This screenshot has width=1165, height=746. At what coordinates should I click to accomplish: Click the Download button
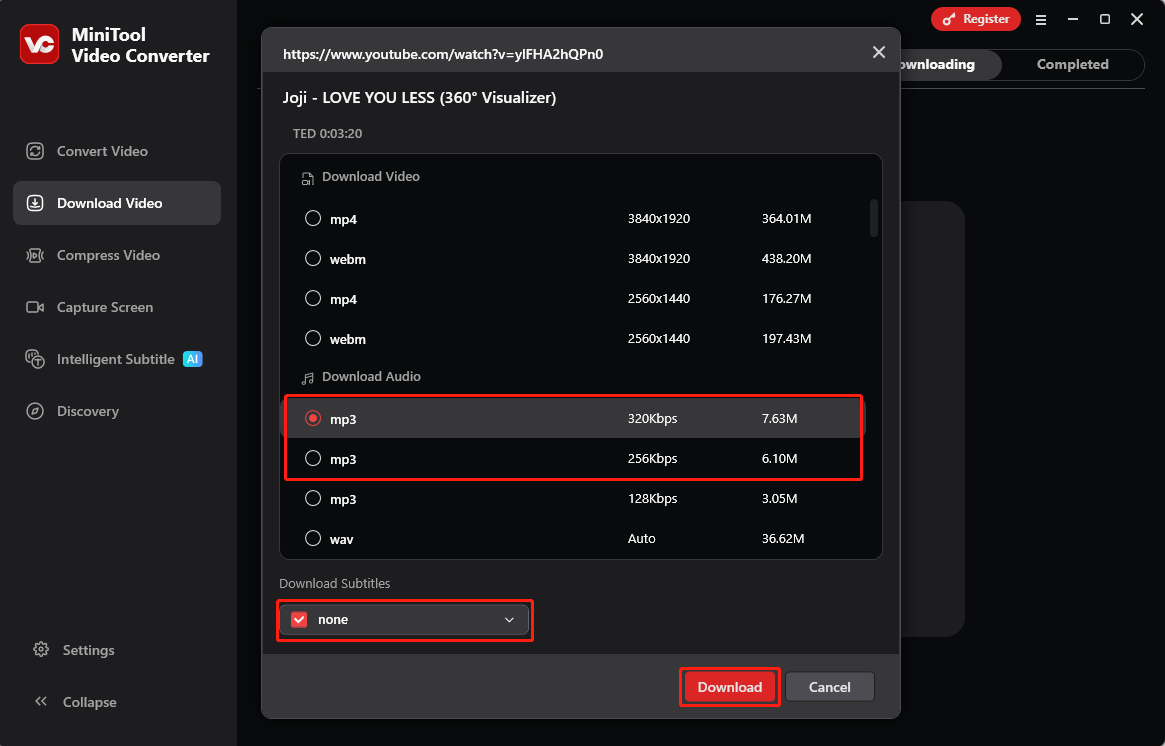coord(729,687)
